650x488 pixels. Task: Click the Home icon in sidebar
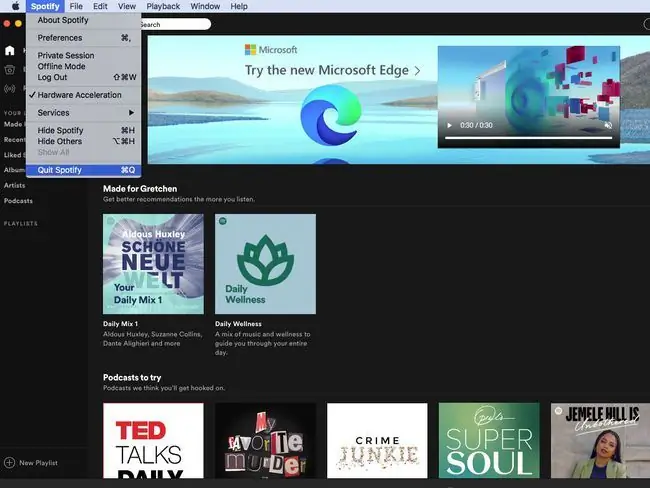click(10, 51)
